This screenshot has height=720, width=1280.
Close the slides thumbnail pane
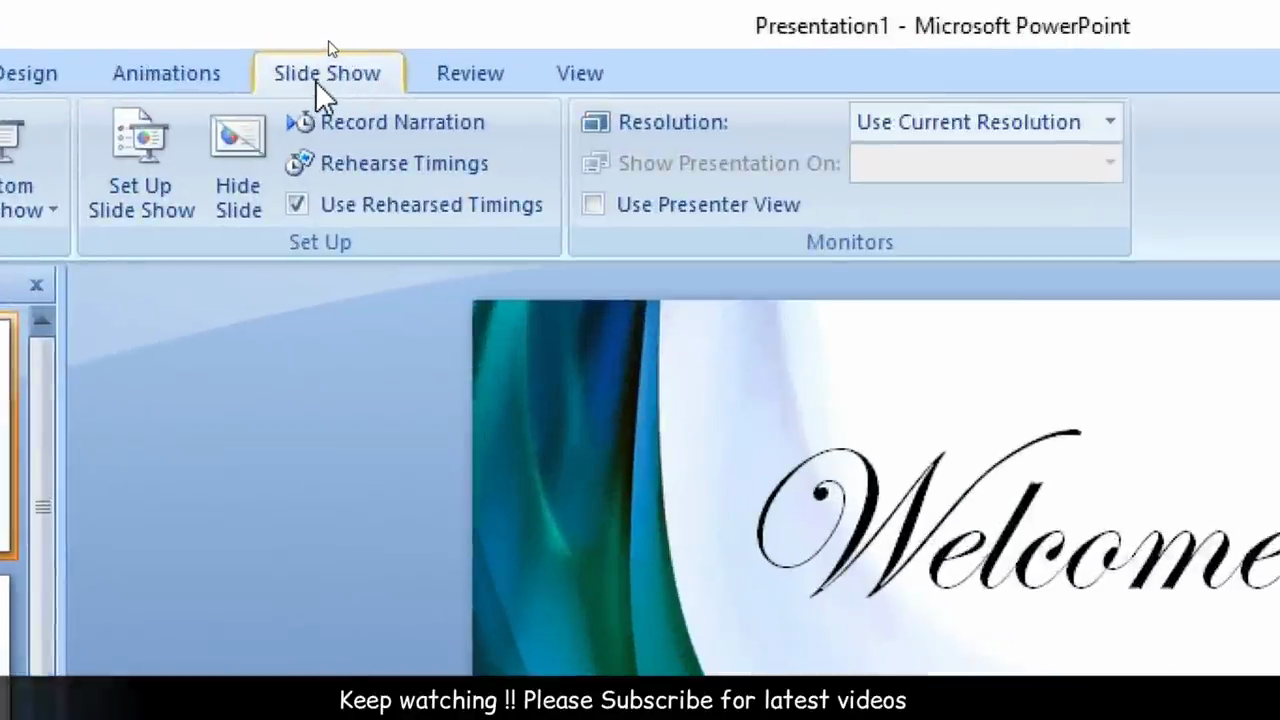(36, 285)
